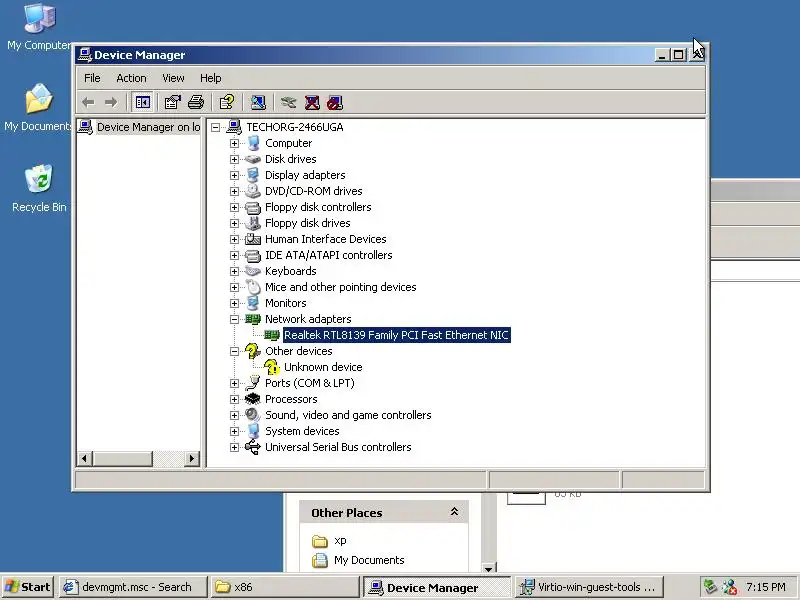The image size is (800, 600).
Task: Click Scan for hardware changes icon
Action: tap(258, 103)
